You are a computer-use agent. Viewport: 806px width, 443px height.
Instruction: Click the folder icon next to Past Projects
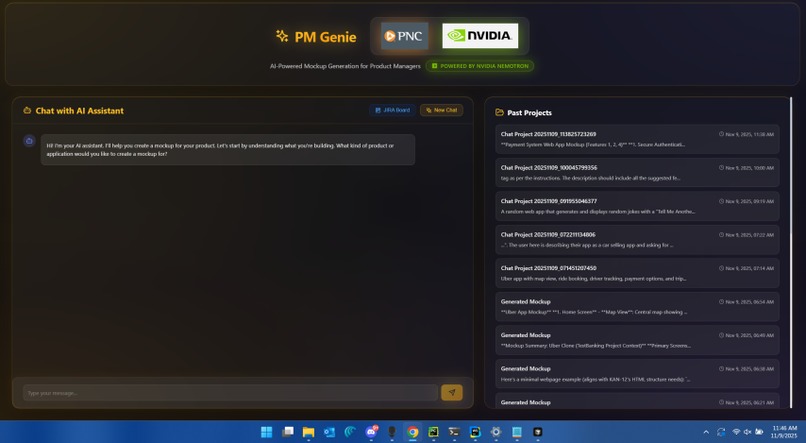click(x=499, y=113)
